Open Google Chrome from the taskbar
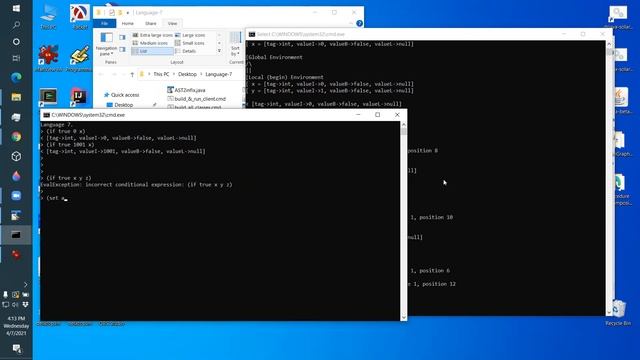The image size is (640, 360). [16, 137]
